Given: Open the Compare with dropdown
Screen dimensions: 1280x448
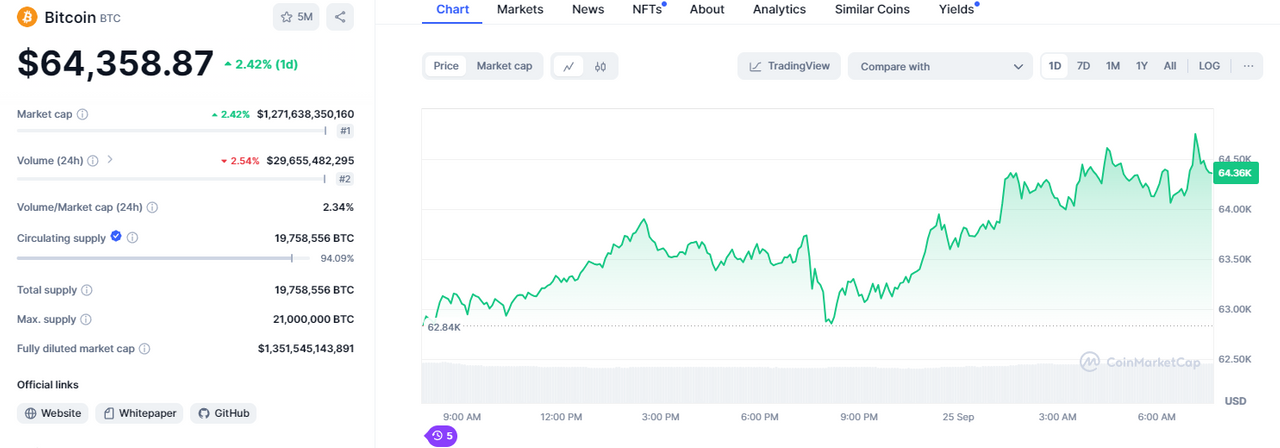Looking at the screenshot, I should [940, 66].
